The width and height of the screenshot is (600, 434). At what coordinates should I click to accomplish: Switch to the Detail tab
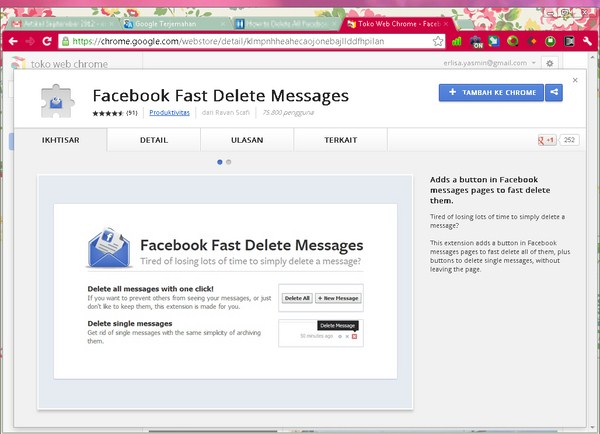point(154,140)
